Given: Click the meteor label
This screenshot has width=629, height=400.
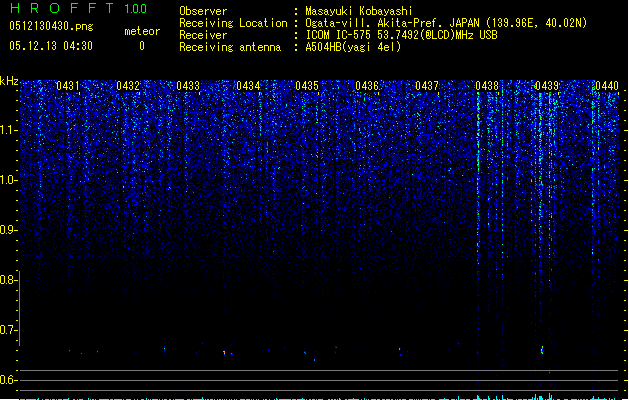Looking at the screenshot, I should coord(142,31).
